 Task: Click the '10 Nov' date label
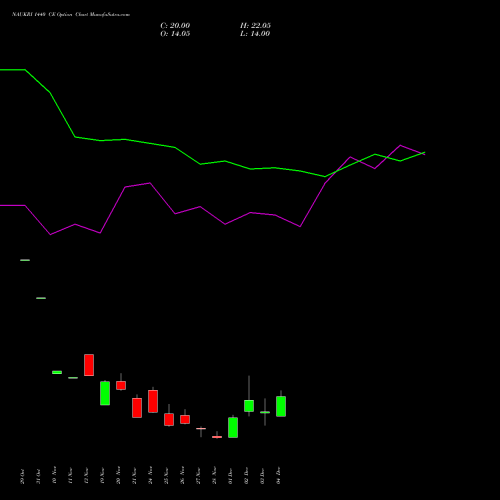click(54, 475)
